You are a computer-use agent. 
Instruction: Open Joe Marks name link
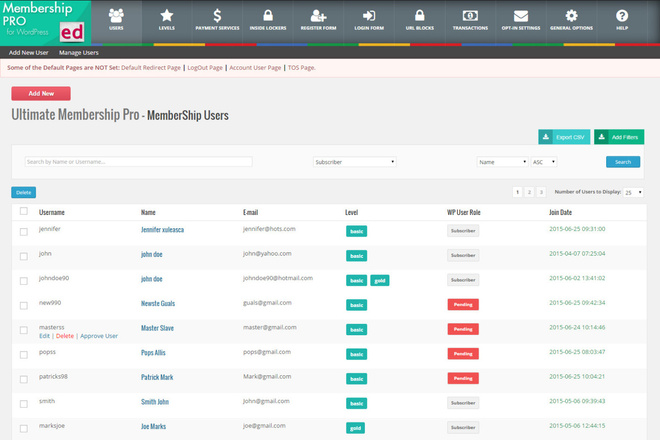click(153, 427)
